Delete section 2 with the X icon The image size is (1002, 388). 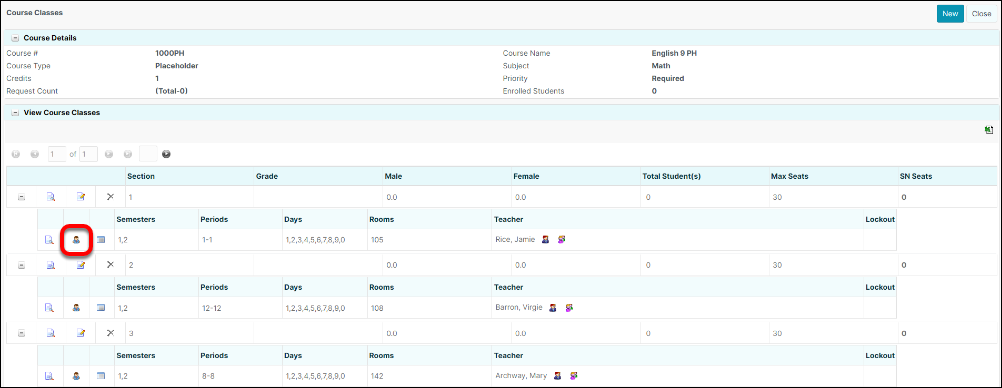click(110, 264)
